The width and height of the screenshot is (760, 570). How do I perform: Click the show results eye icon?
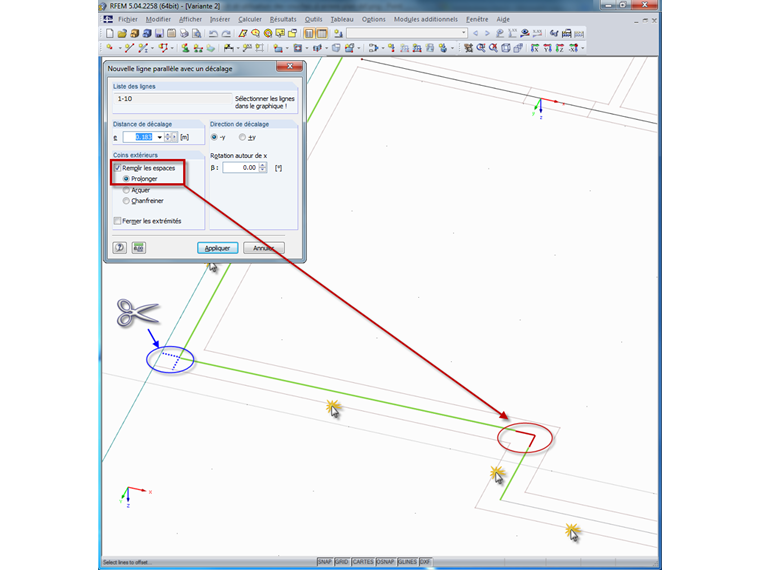tap(525, 33)
